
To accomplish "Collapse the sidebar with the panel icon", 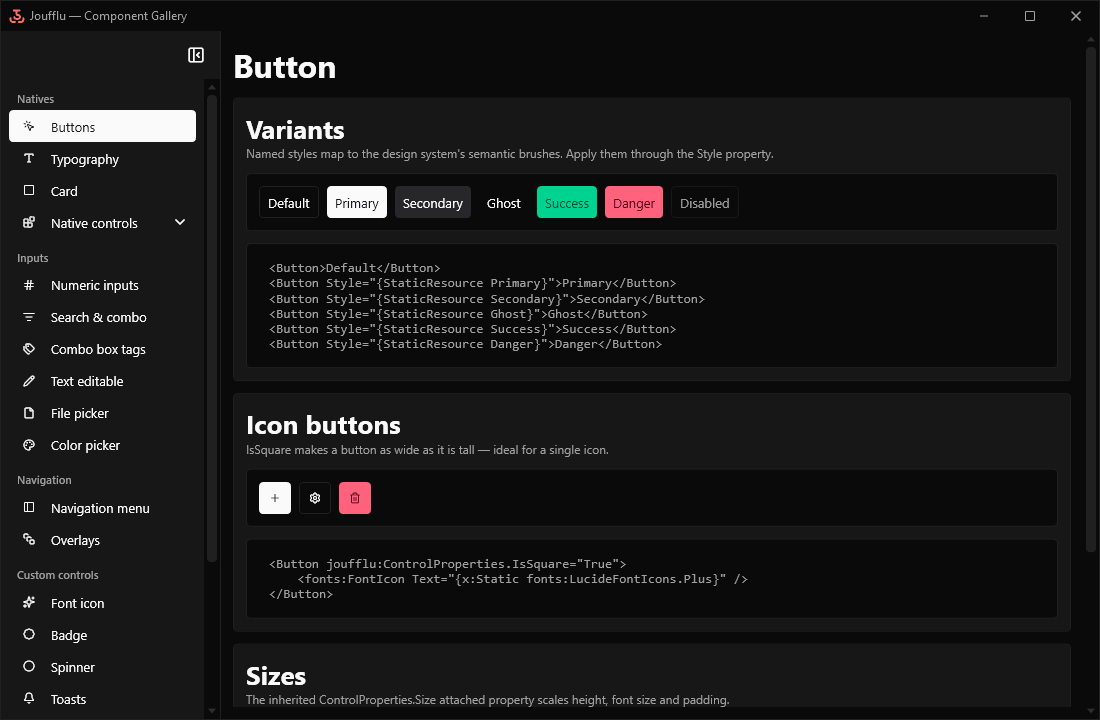I will point(196,55).
